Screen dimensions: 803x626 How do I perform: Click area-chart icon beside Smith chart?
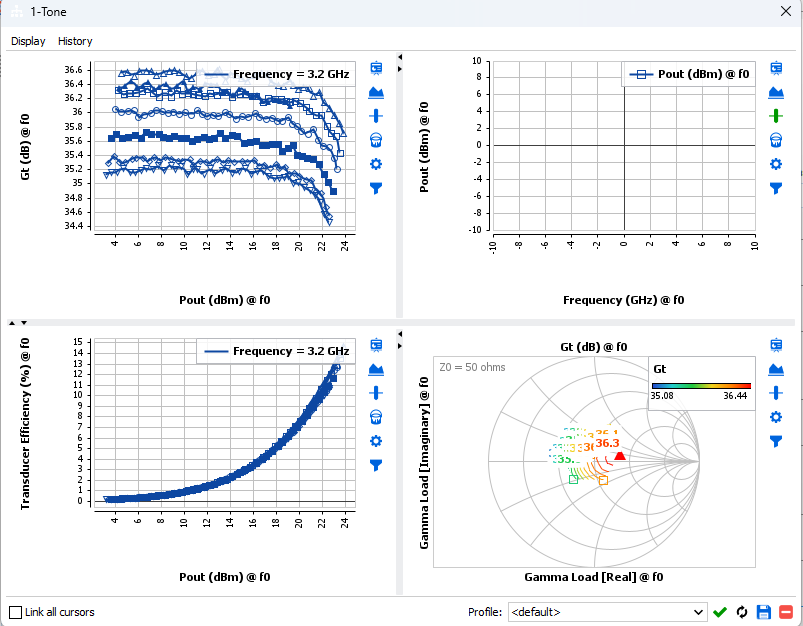point(776,369)
